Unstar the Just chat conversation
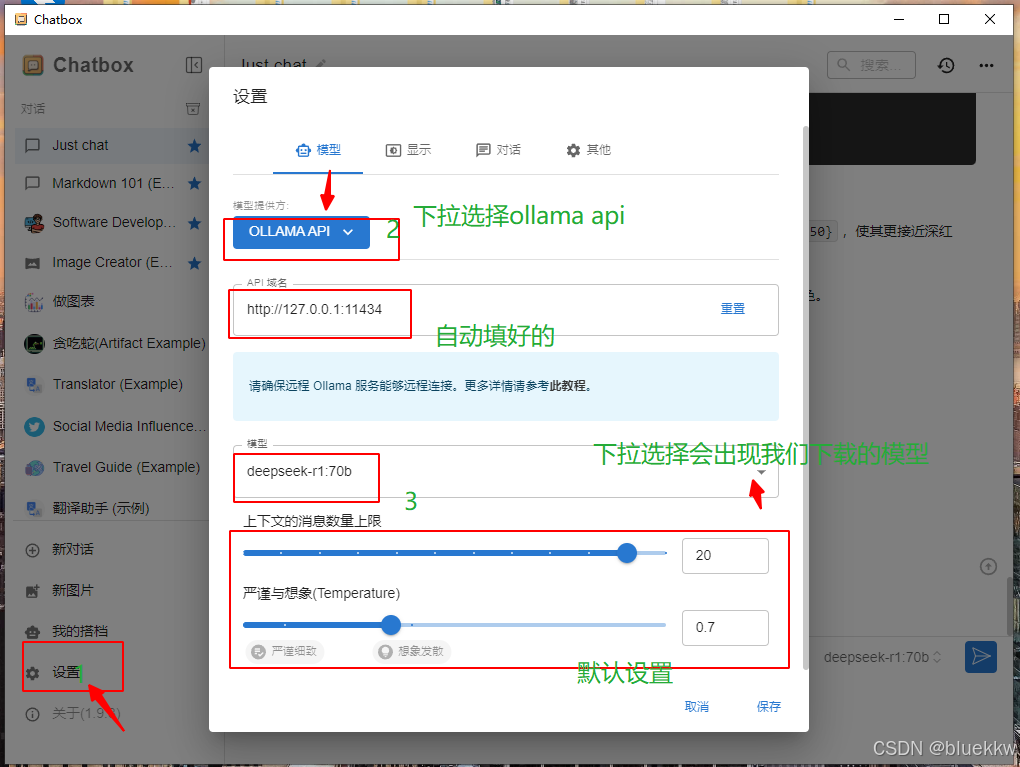Image resolution: width=1020 pixels, height=767 pixels. [194, 146]
